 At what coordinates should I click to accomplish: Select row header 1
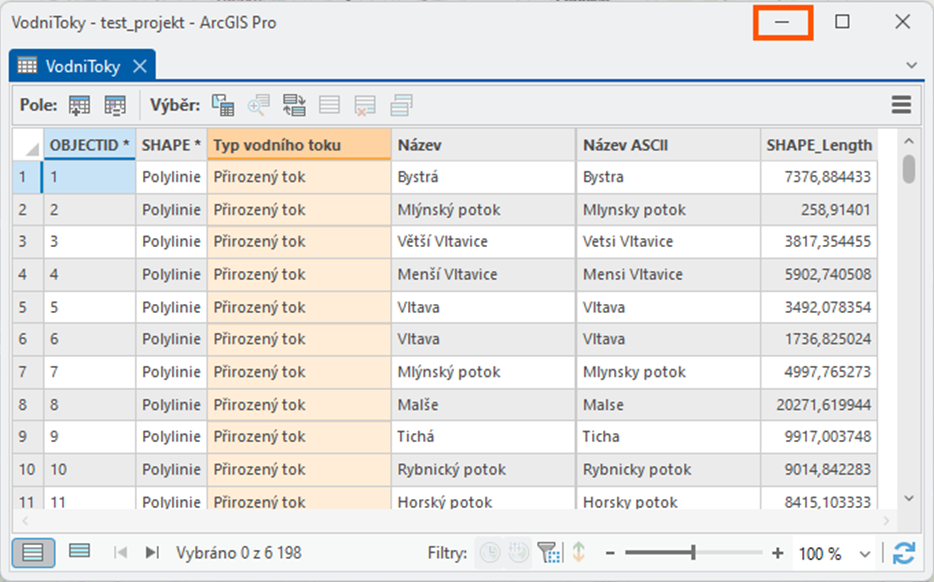pos(27,177)
